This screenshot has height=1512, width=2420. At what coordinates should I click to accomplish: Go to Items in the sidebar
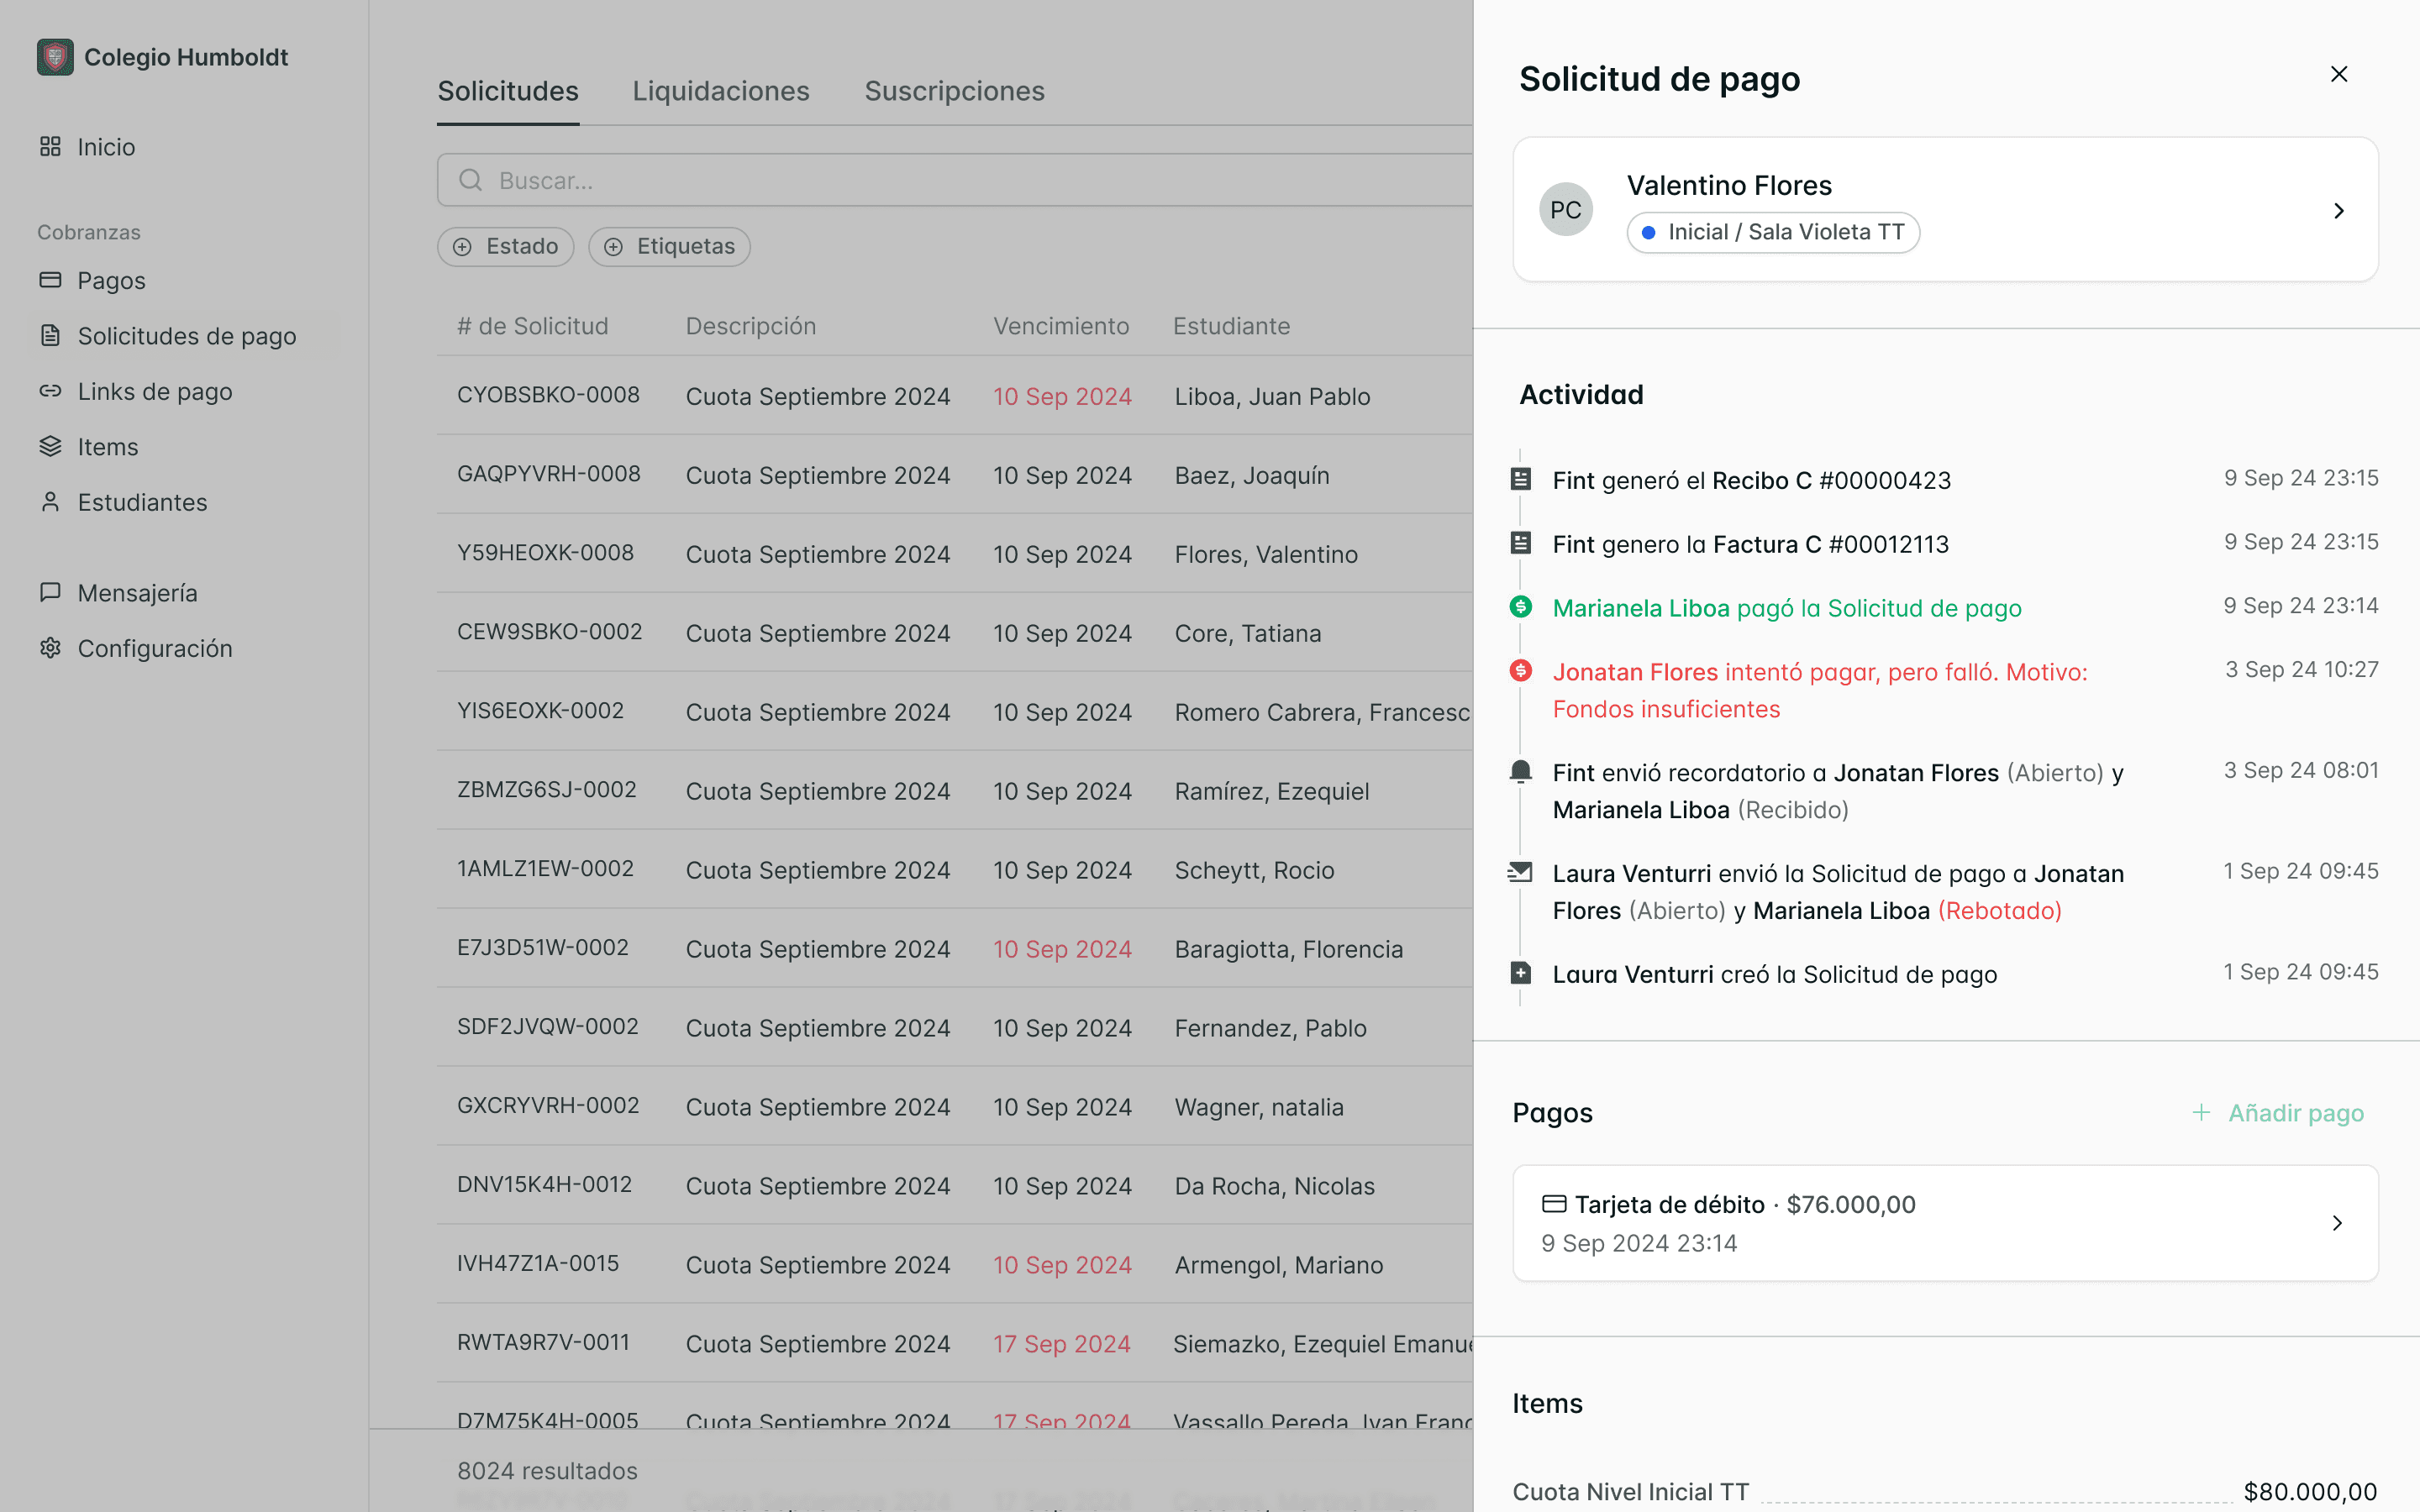[107, 447]
